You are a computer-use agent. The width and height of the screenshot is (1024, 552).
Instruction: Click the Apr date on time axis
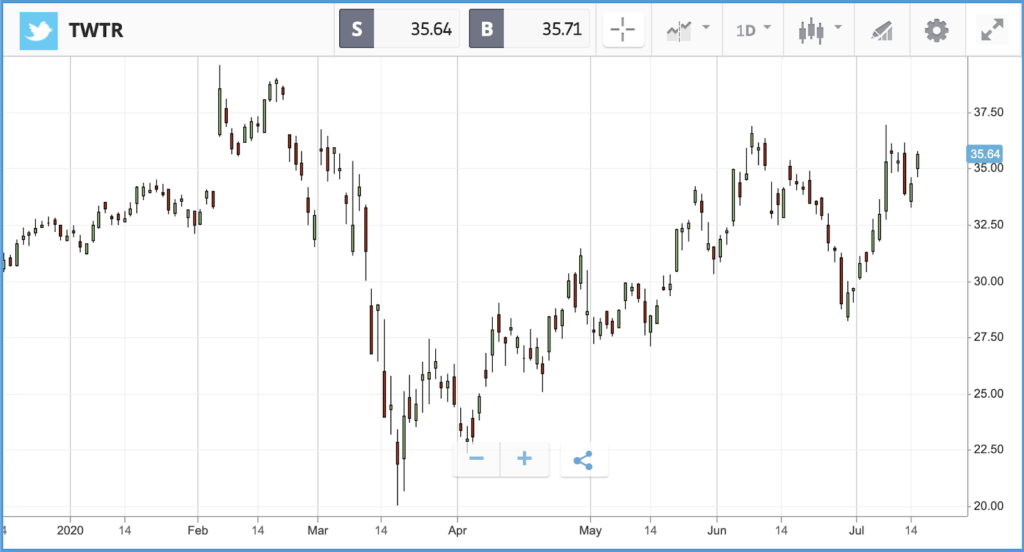tap(457, 530)
